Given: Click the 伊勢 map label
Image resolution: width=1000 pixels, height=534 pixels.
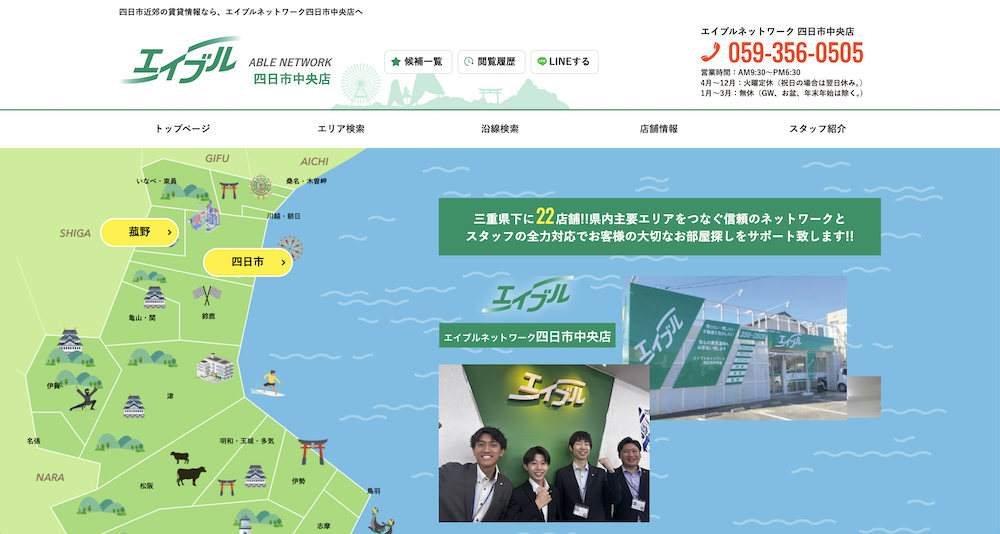Looking at the screenshot, I should [x=298, y=481].
